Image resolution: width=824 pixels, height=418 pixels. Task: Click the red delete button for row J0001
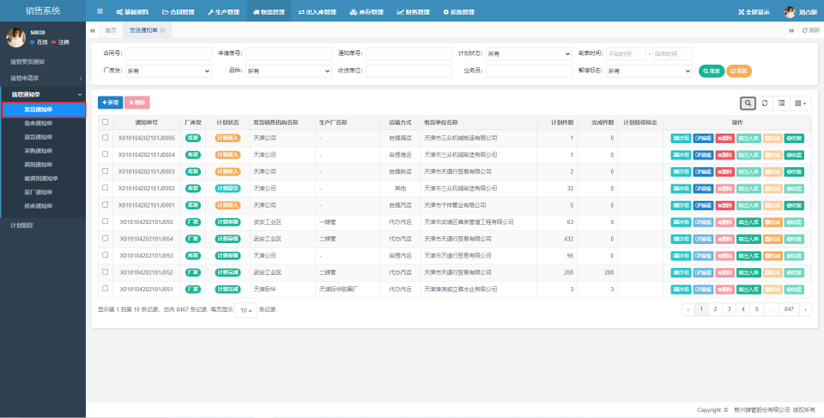point(725,206)
